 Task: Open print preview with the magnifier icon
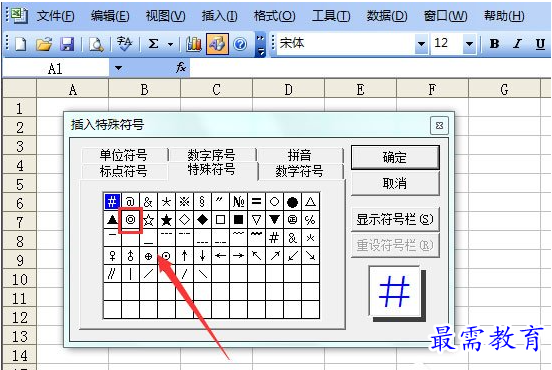(96, 44)
